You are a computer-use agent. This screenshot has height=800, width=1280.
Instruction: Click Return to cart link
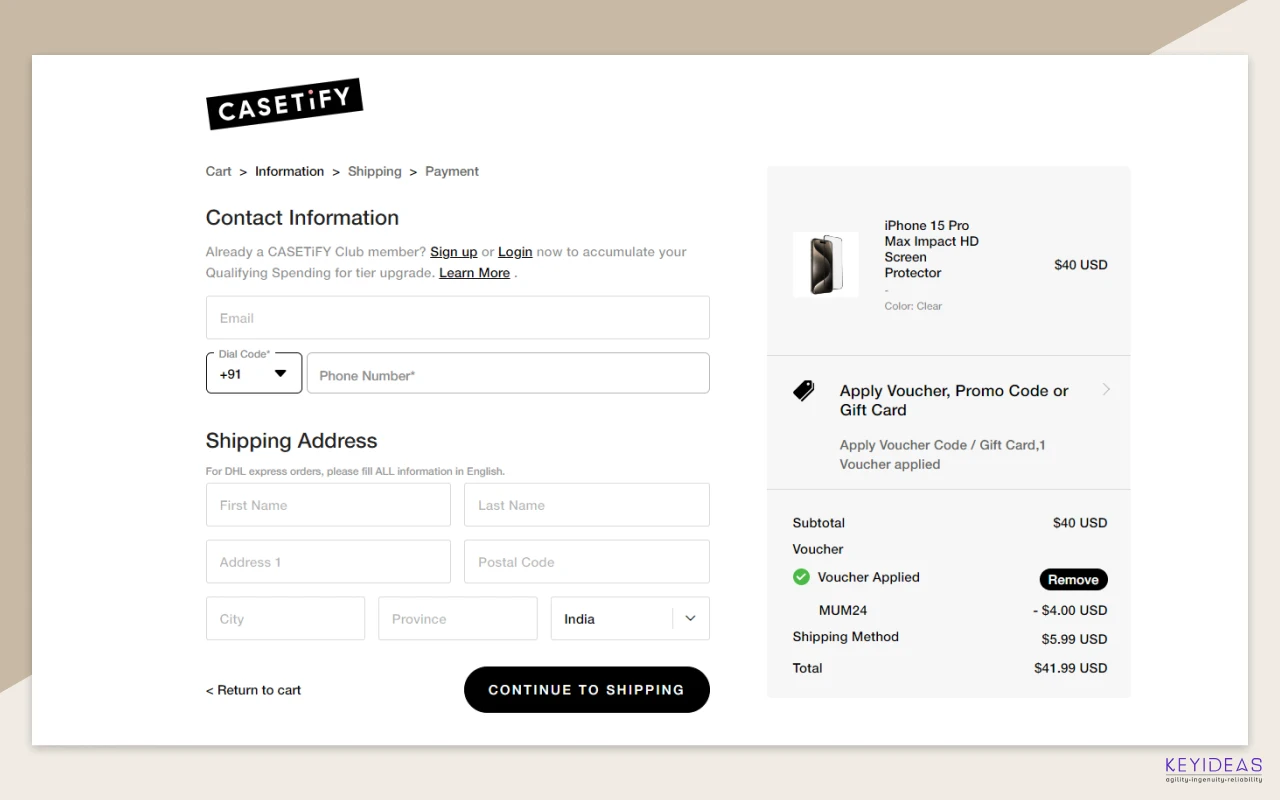coord(254,690)
